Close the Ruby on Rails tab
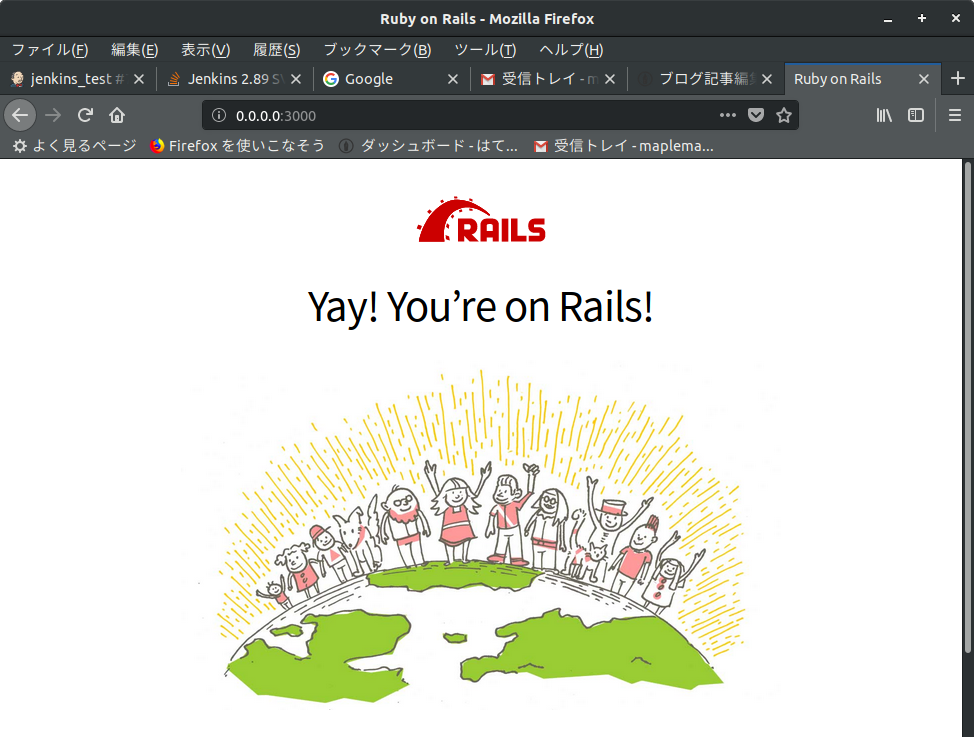The width and height of the screenshot is (974, 737). click(x=924, y=79)
